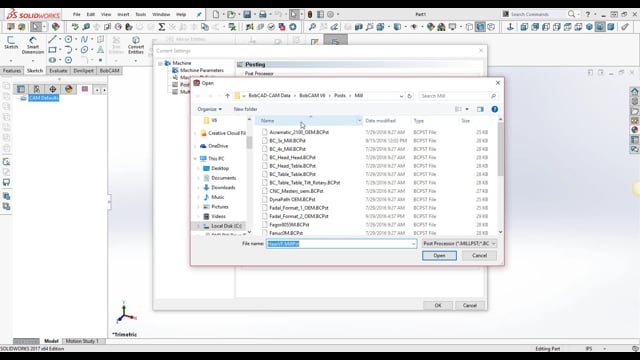Click the Zoom to Fit magnifier icon
The image size is (640, 360).
point(312,27)
